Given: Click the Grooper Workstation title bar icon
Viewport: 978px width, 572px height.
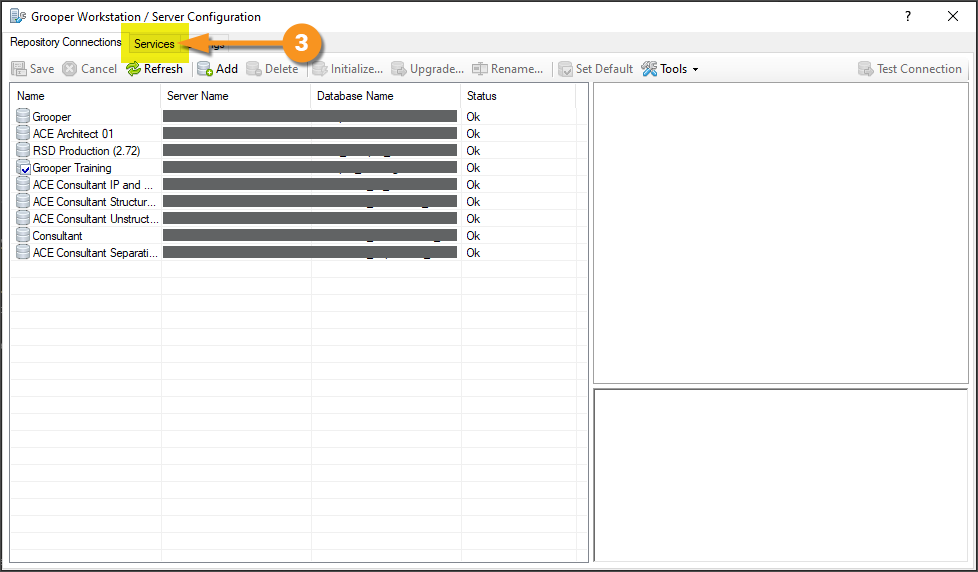Looking at the screenshot, I should (x=18, y=16).
